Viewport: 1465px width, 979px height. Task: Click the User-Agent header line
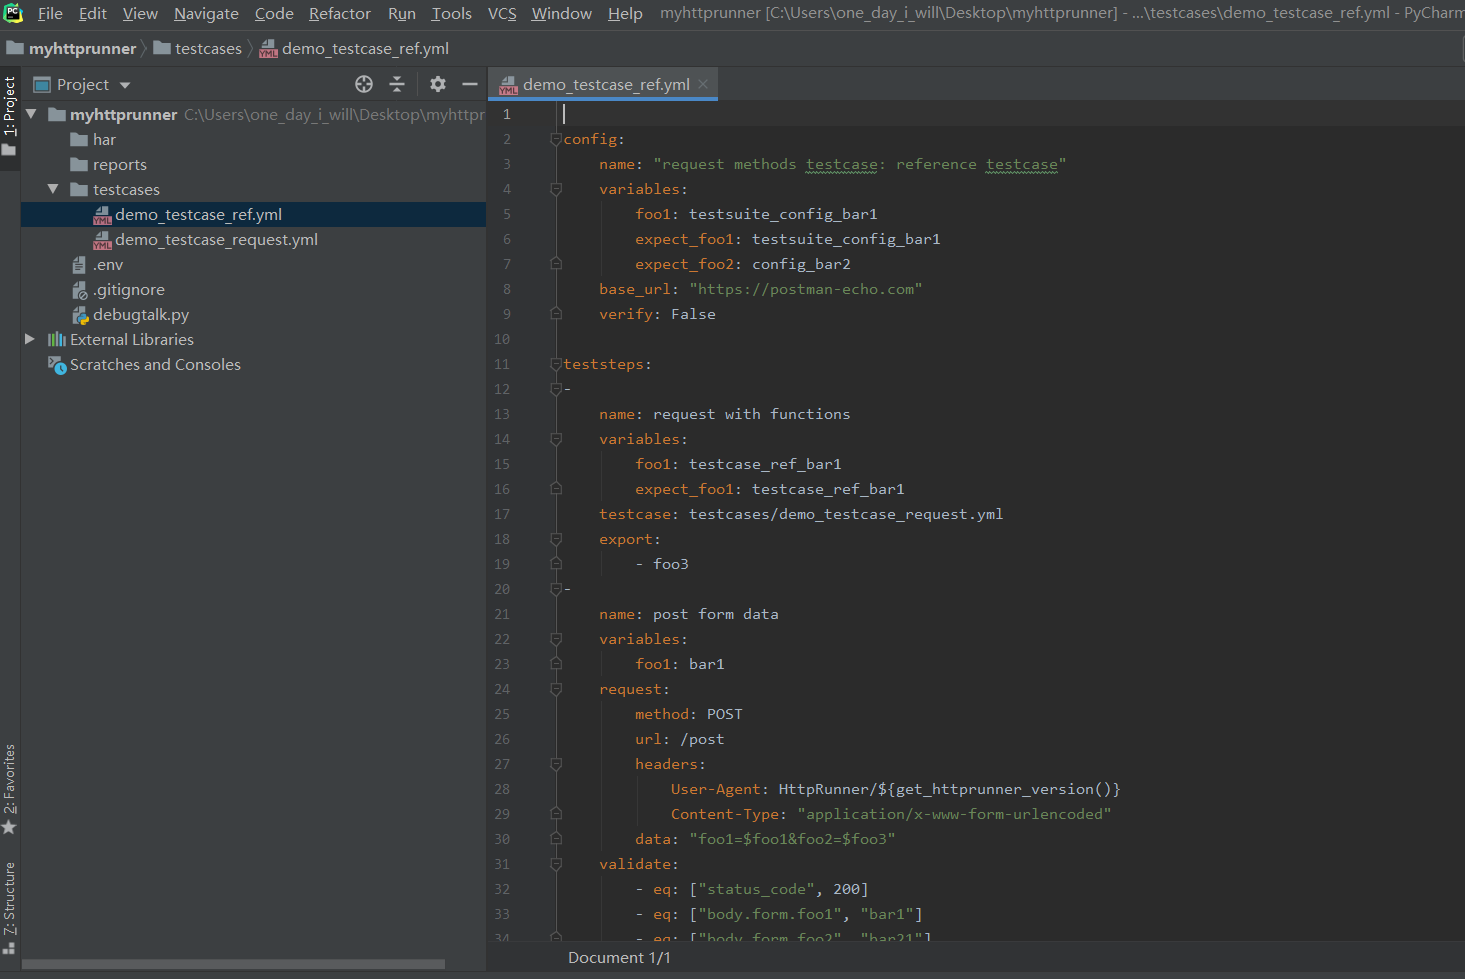click(x=895, y=789)
